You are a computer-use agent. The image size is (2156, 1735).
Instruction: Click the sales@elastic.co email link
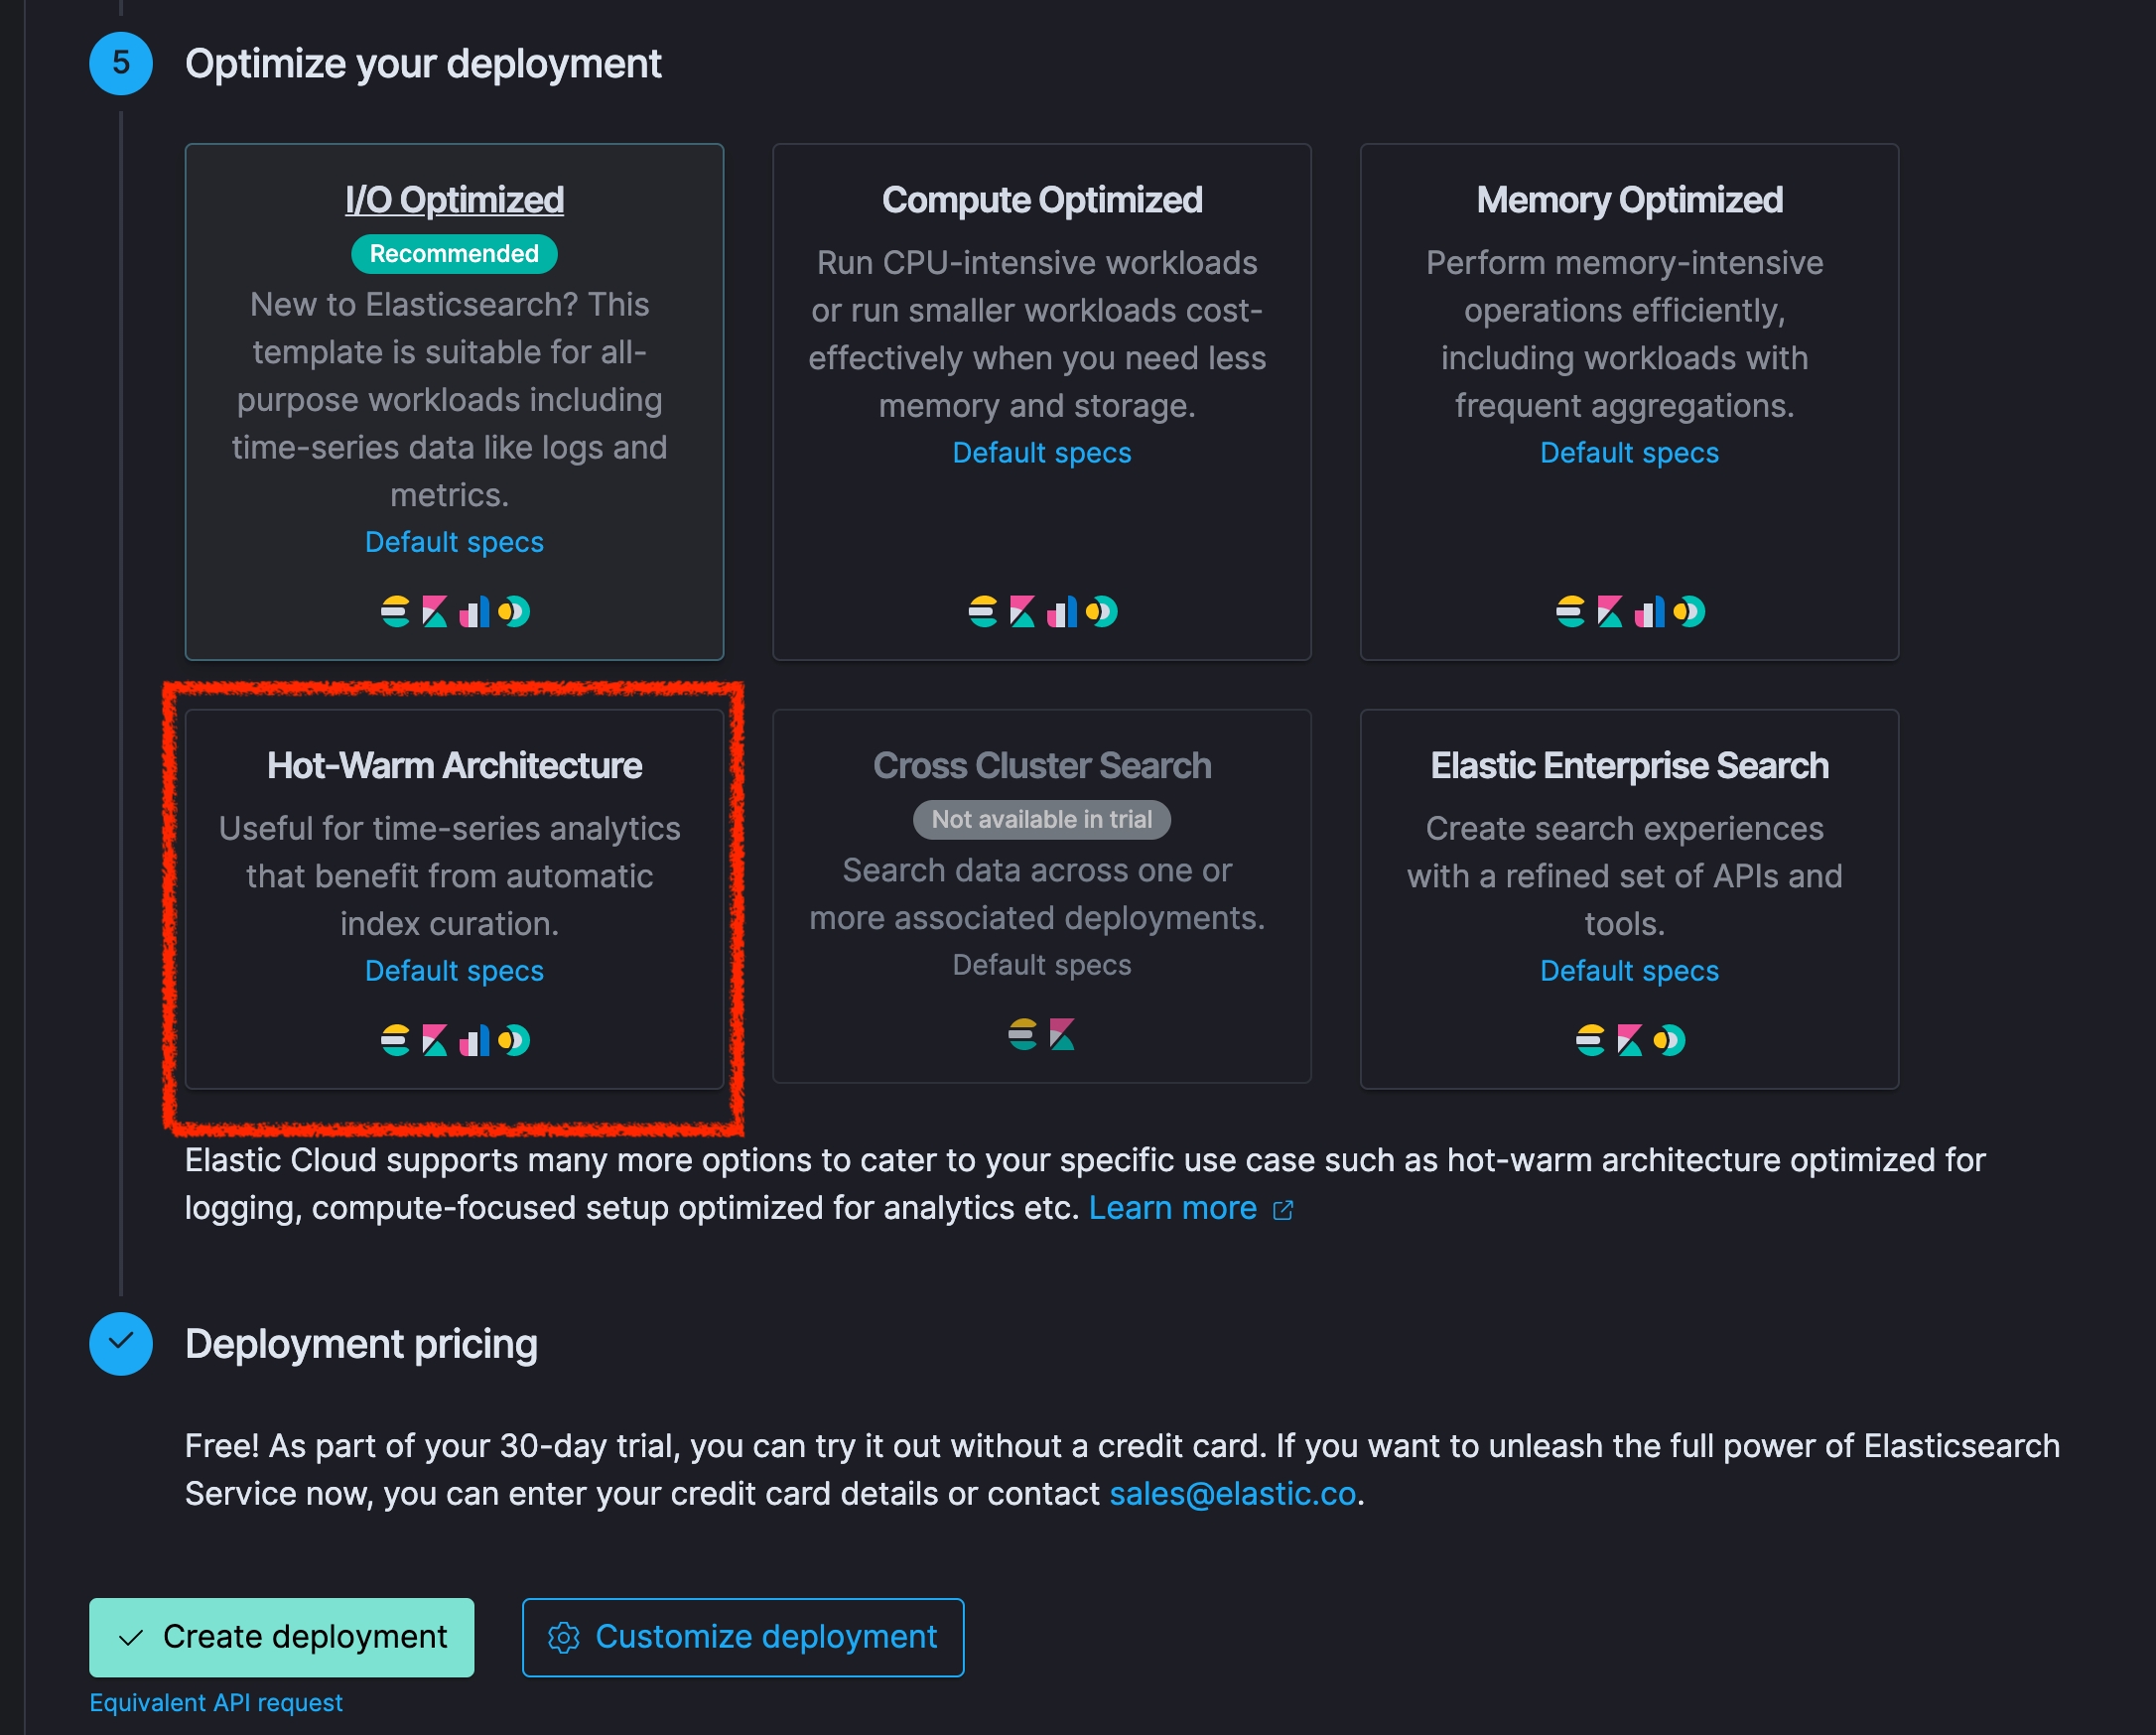coord(1232,1493)
